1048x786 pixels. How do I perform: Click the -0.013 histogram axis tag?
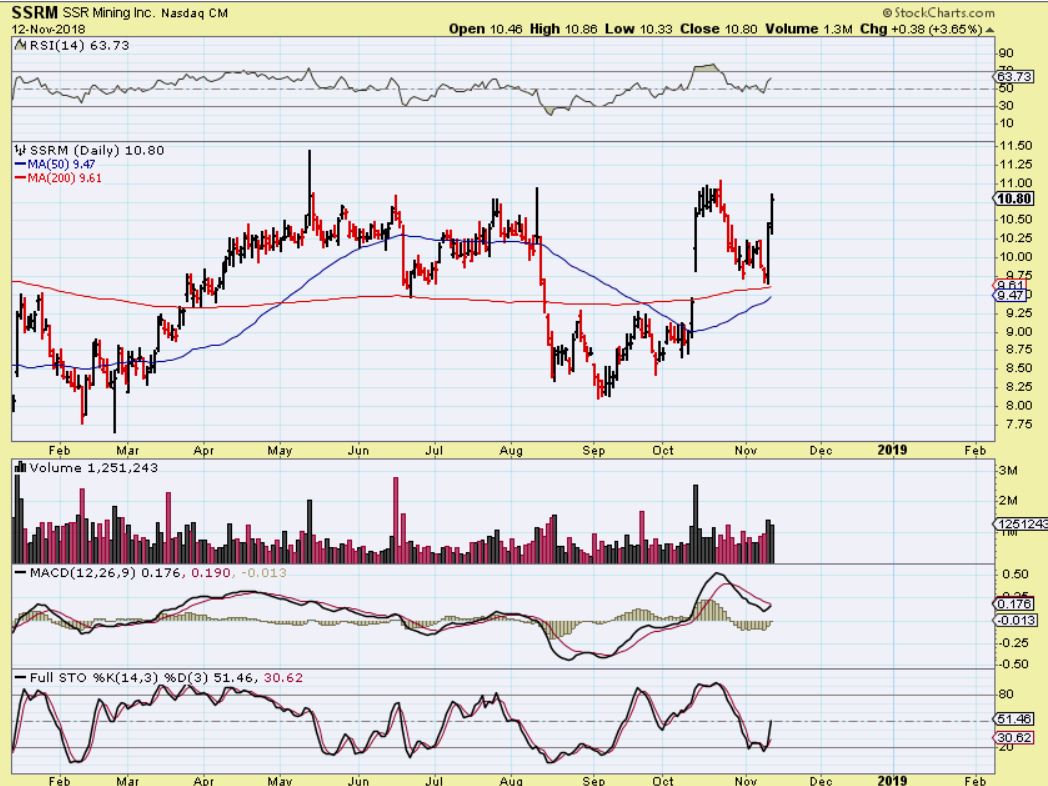click(1016, 620)
